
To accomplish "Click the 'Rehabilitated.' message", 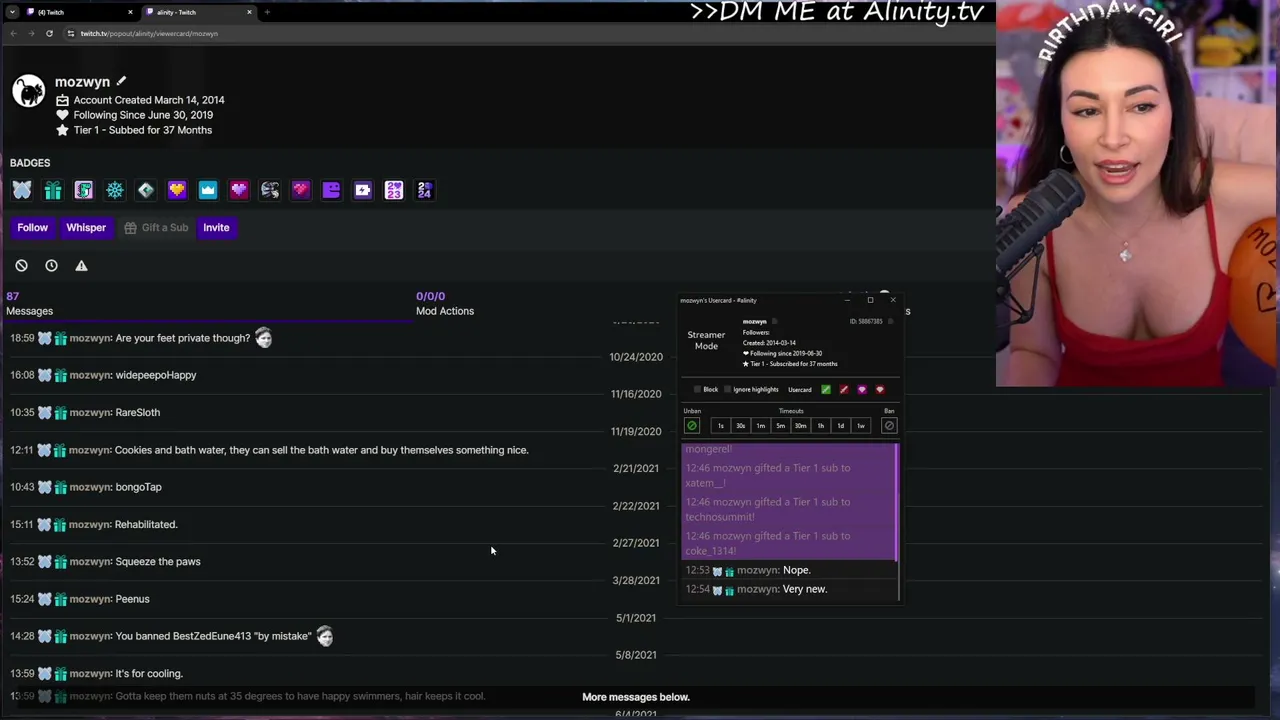I will click(x=146, y=524).
